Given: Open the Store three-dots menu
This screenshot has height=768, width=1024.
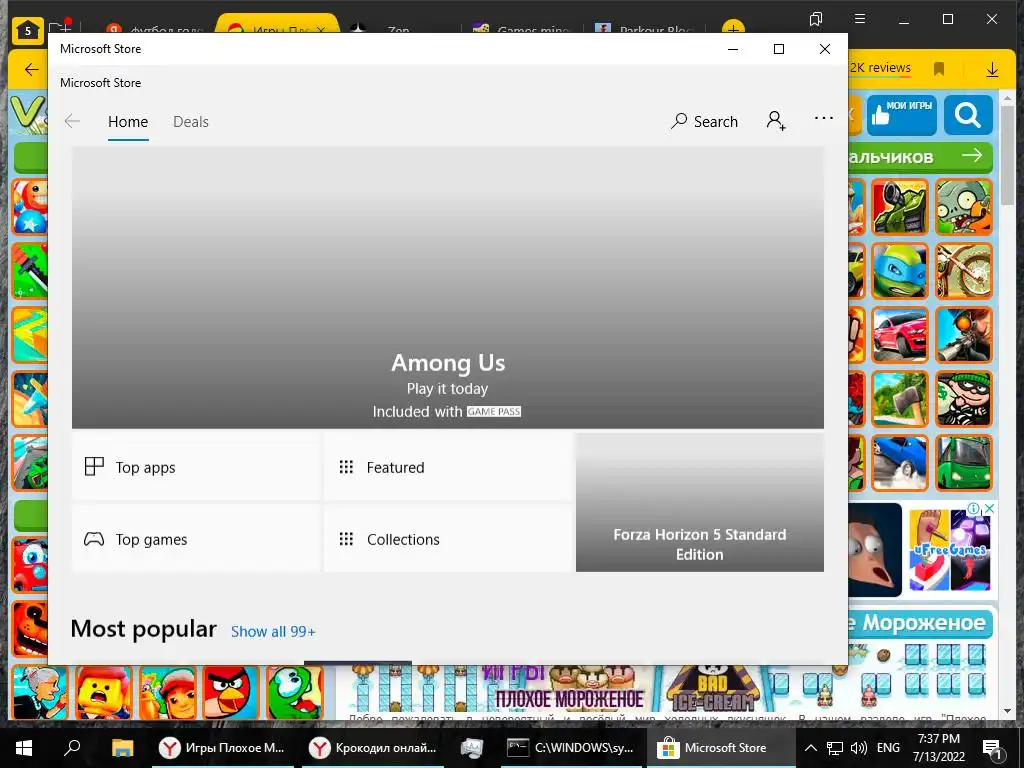Looking at the screenshot, I should tap(824, 118).
